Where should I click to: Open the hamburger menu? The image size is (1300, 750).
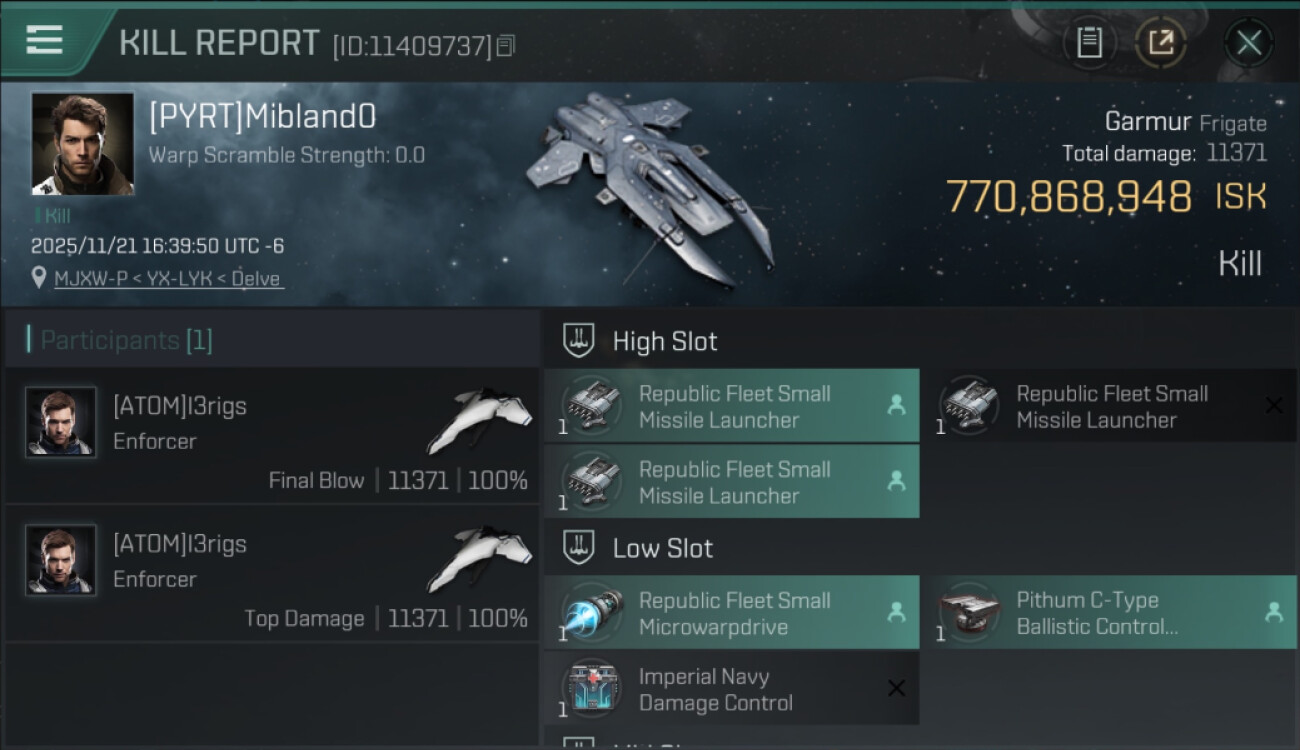point(44,40)
